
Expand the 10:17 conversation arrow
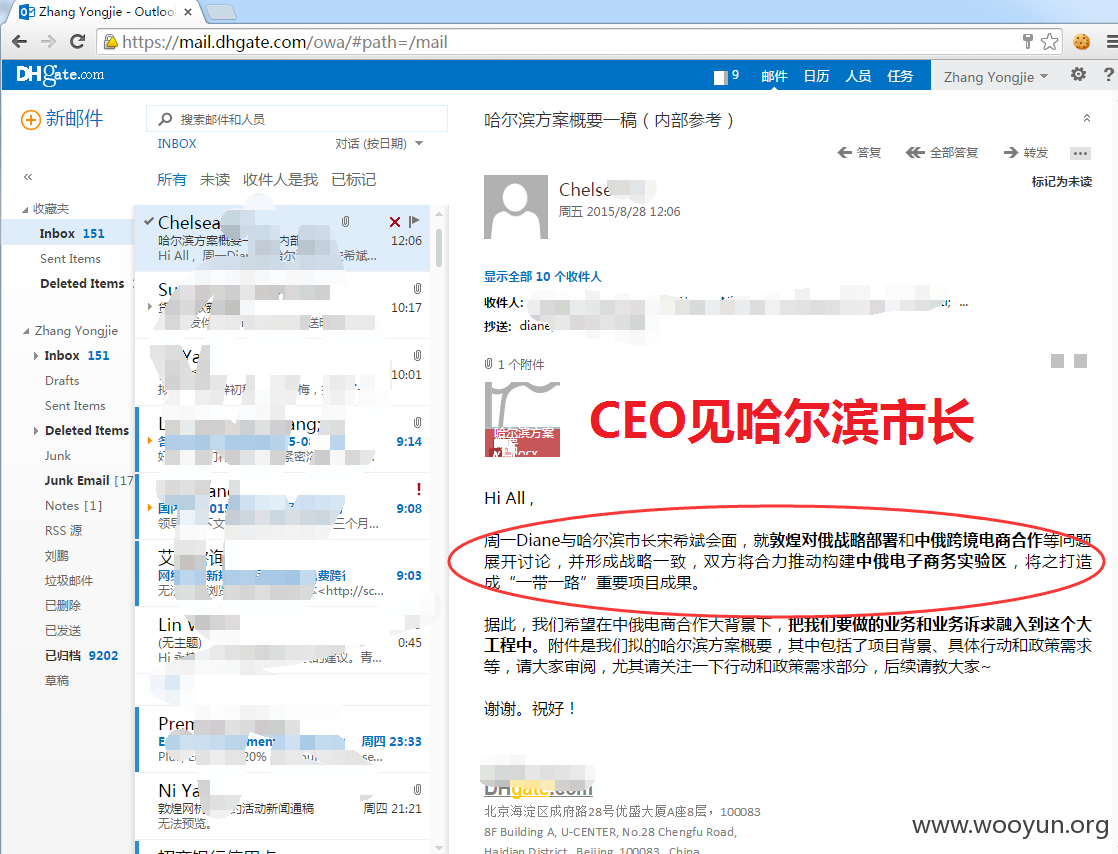point(150,307)
